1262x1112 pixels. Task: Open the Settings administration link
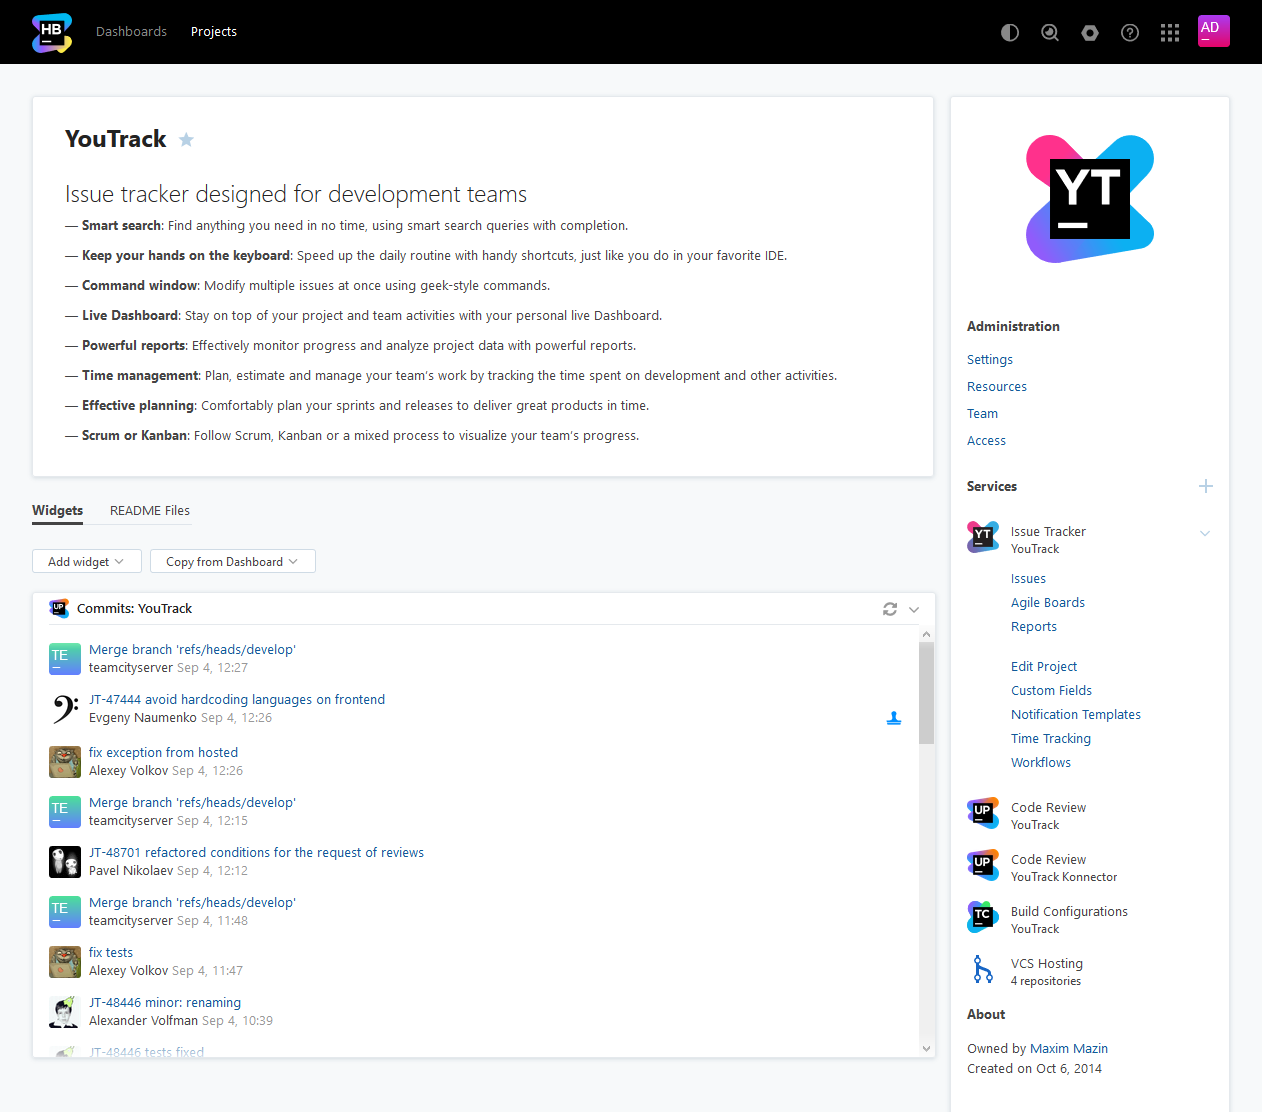point(990,360)
